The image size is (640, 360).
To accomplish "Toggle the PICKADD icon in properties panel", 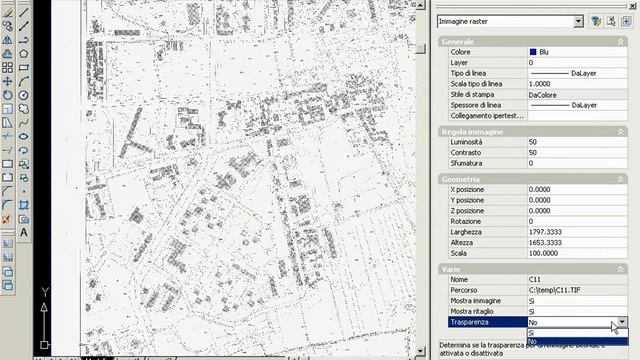I will 626,21.
